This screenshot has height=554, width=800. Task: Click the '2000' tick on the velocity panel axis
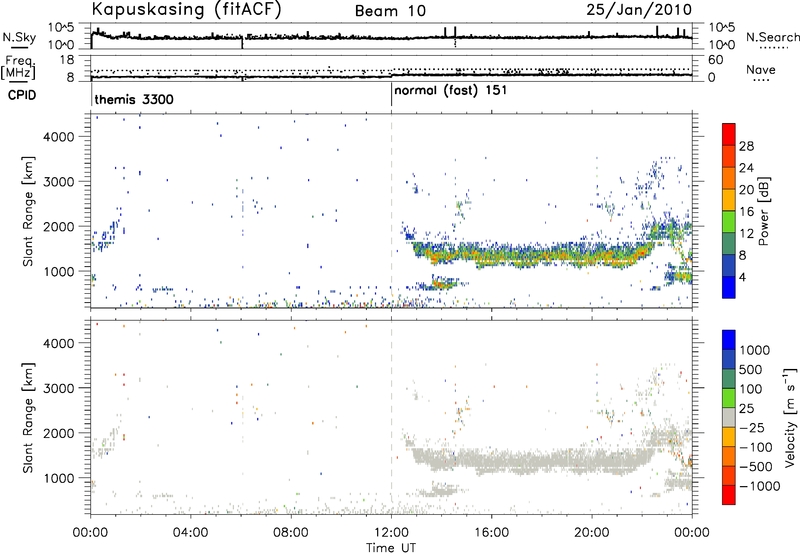pyautogui.click(x=59, y=433)
